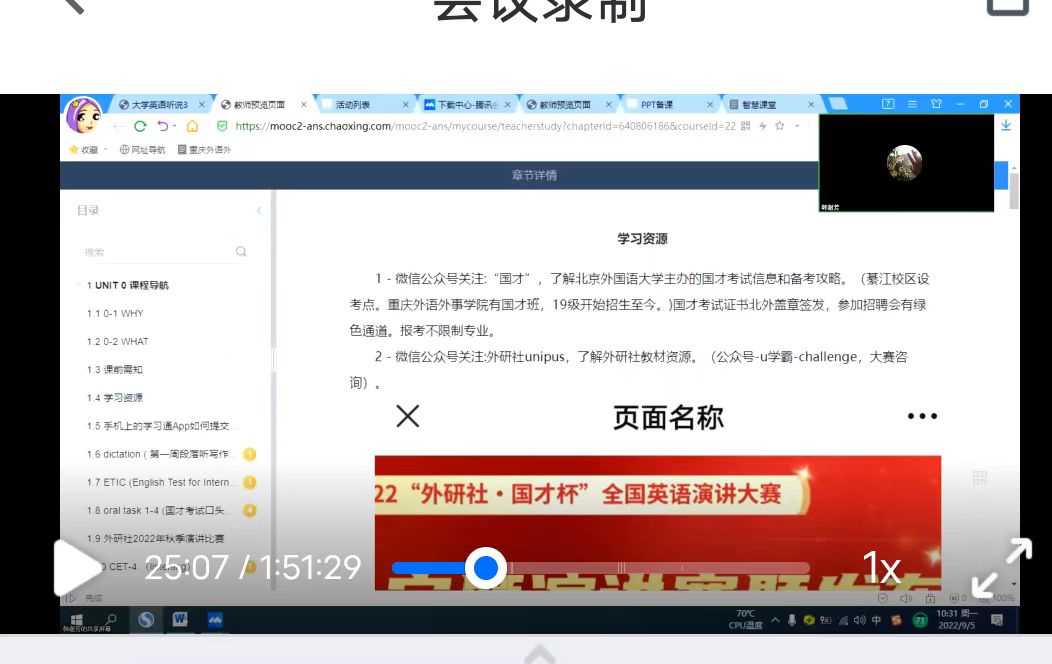
Task: Close the 活动列表 tab
Action: click(x=405, y=105)
